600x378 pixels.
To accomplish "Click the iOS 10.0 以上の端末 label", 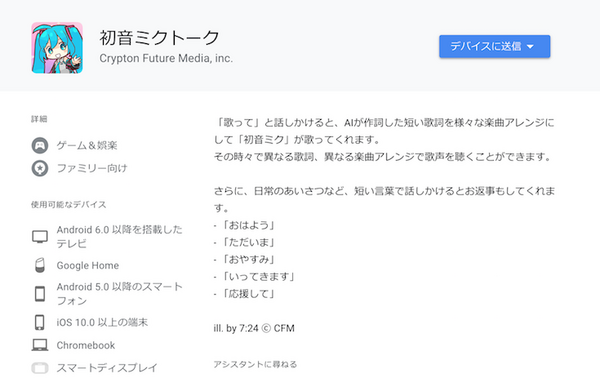I will pyautogui.click(x=102, y=322).
